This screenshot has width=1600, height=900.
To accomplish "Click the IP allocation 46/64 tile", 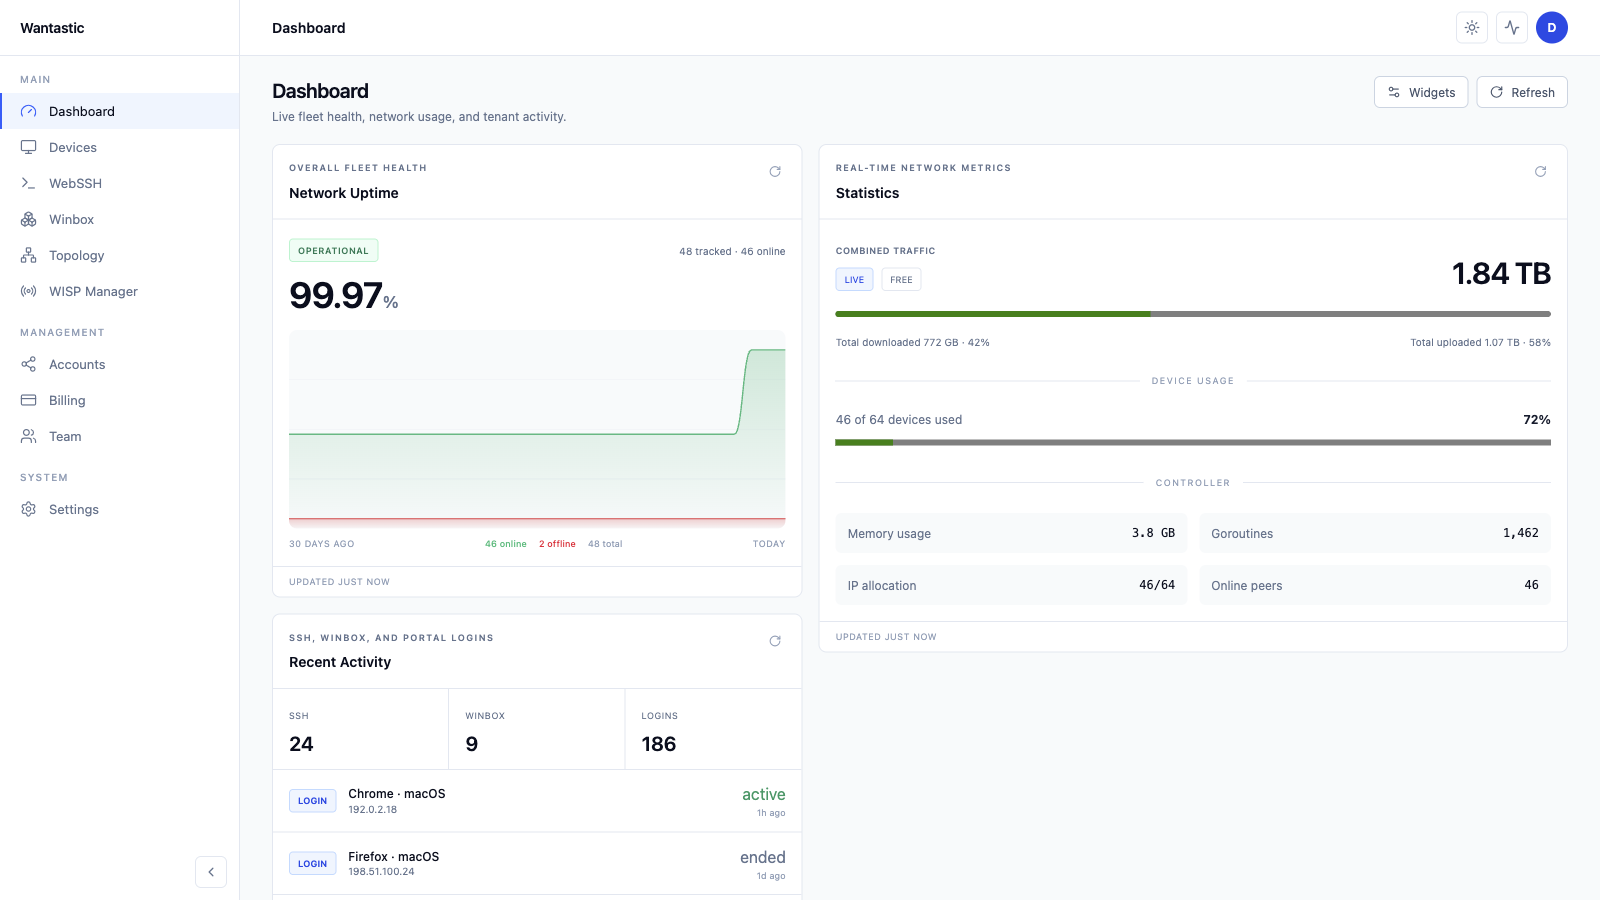I will (x=1011, y=585).
